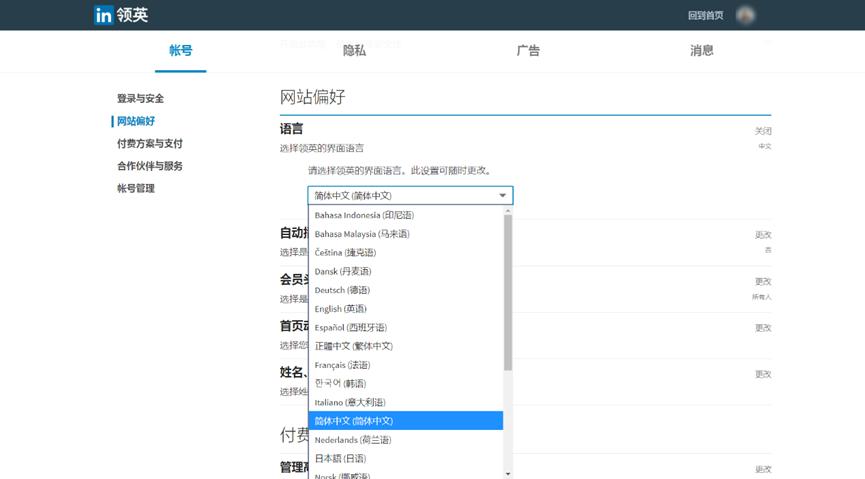The image size is (865, 479).
Task: Open 合作伙伴与服务 in the sidebar
Action: point(149,166)
